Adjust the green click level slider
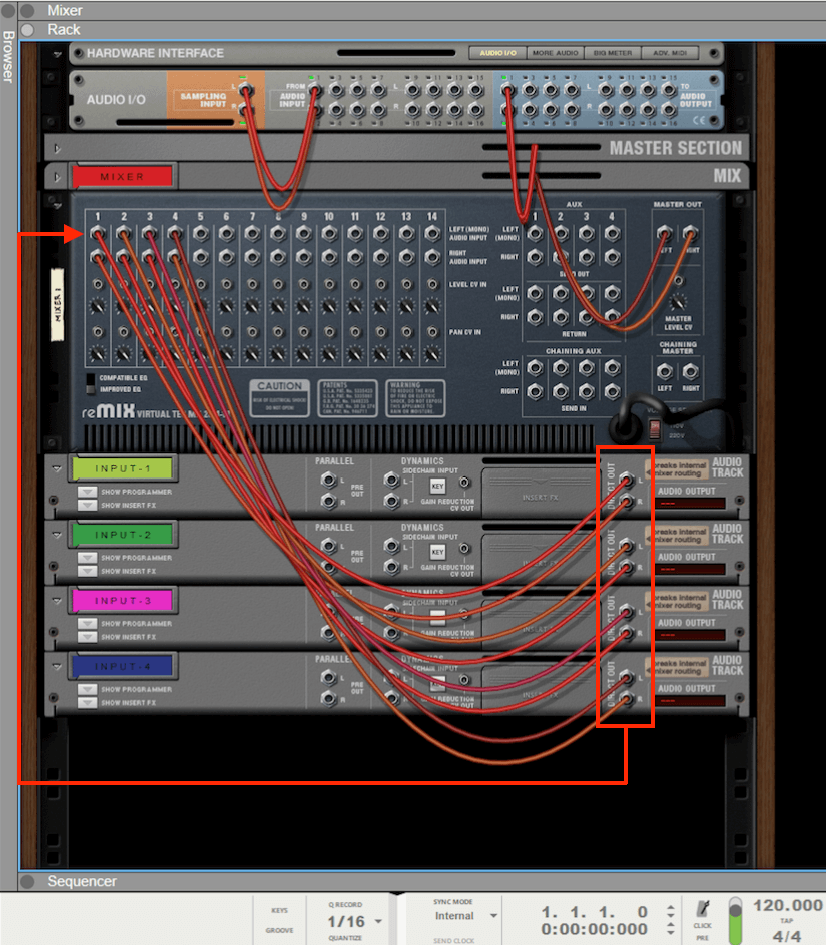 (735, 920)
